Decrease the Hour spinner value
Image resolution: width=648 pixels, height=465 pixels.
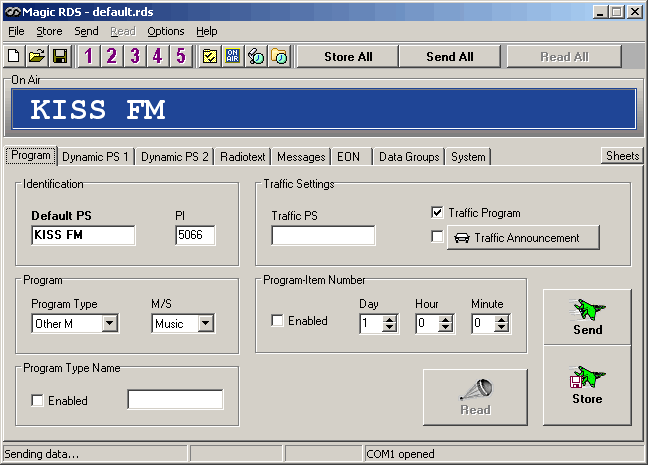pyautogui.click(x=445, y=327)
